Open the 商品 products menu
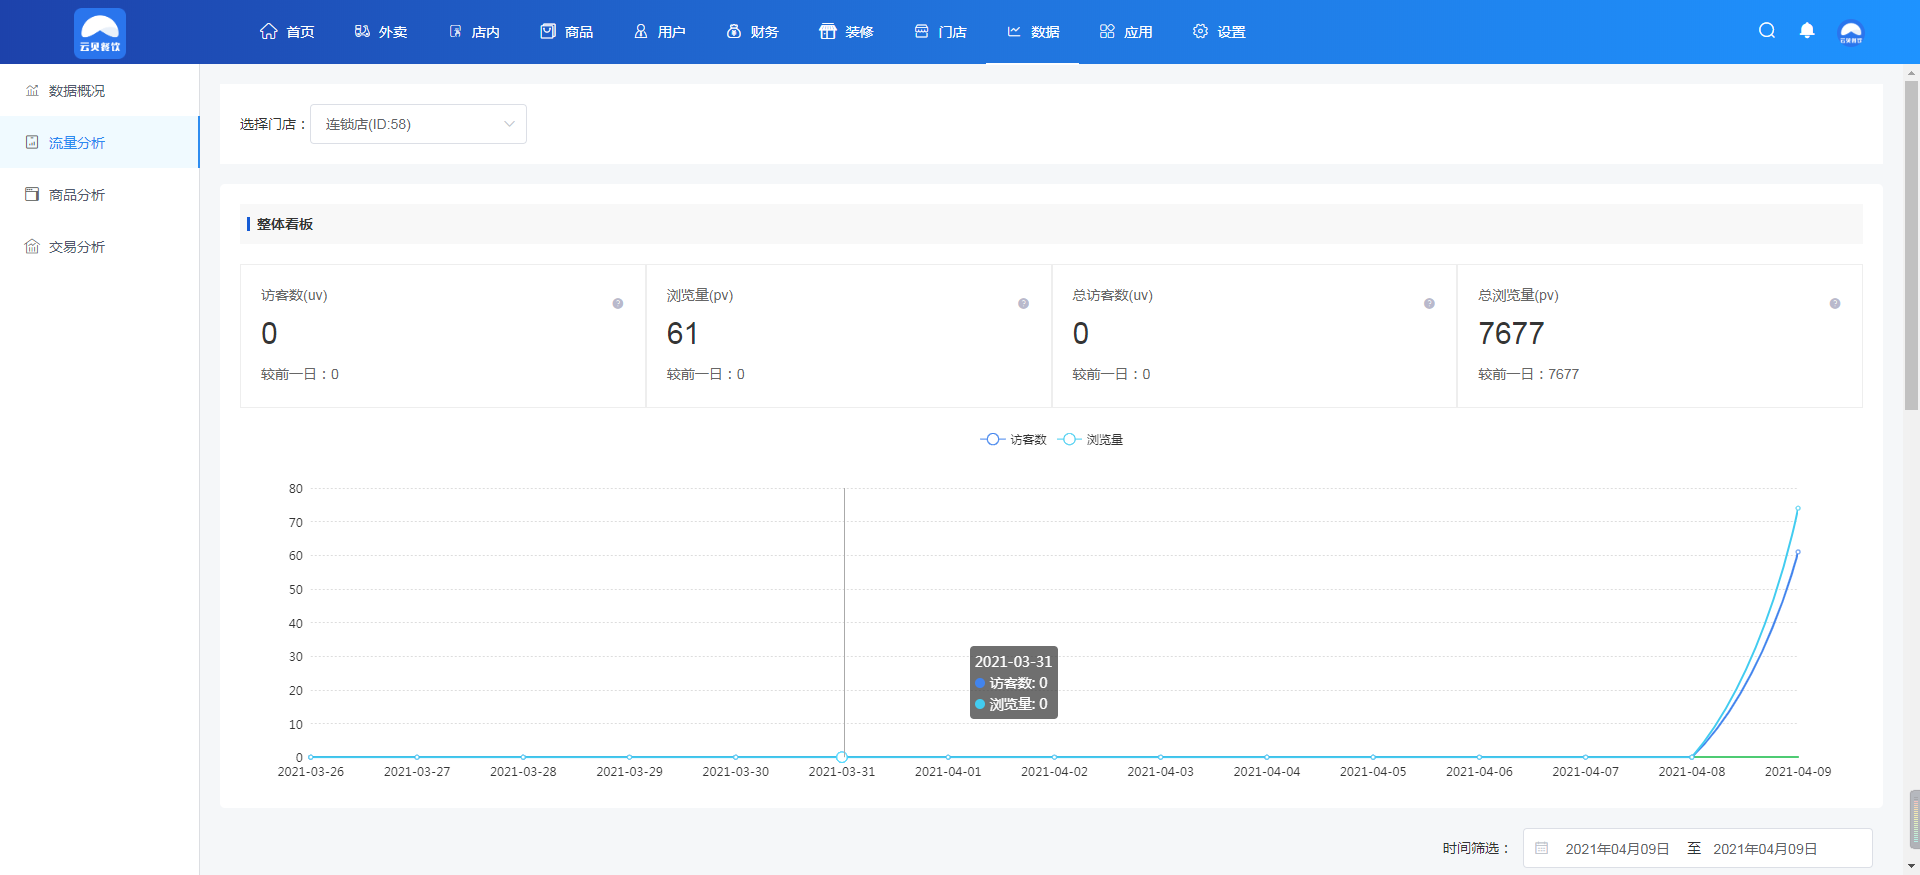 (x=566, y=32)
